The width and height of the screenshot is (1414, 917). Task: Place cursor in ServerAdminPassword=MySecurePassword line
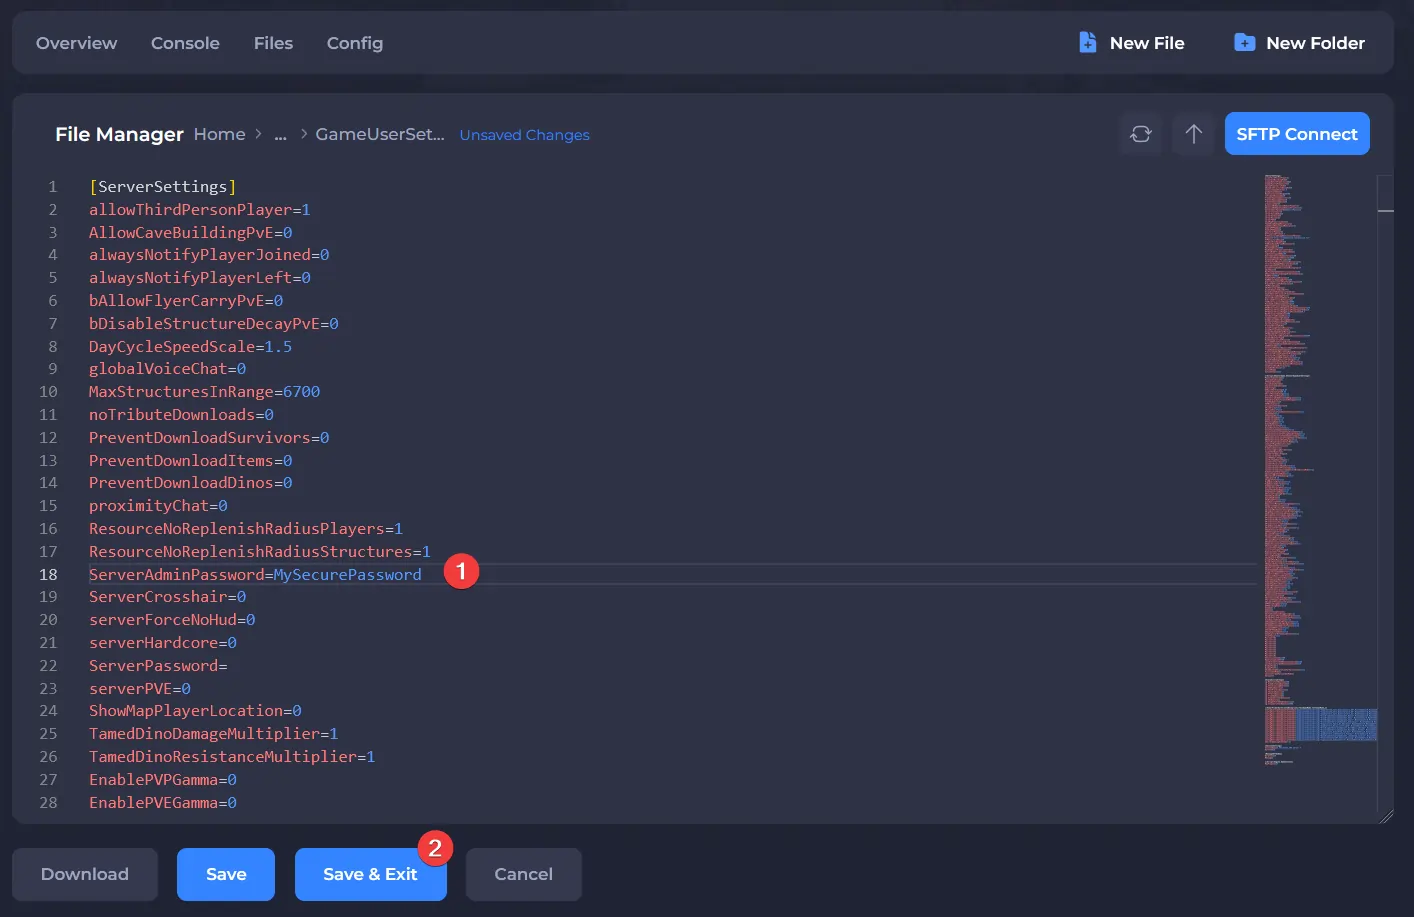[x=255, y=575]
